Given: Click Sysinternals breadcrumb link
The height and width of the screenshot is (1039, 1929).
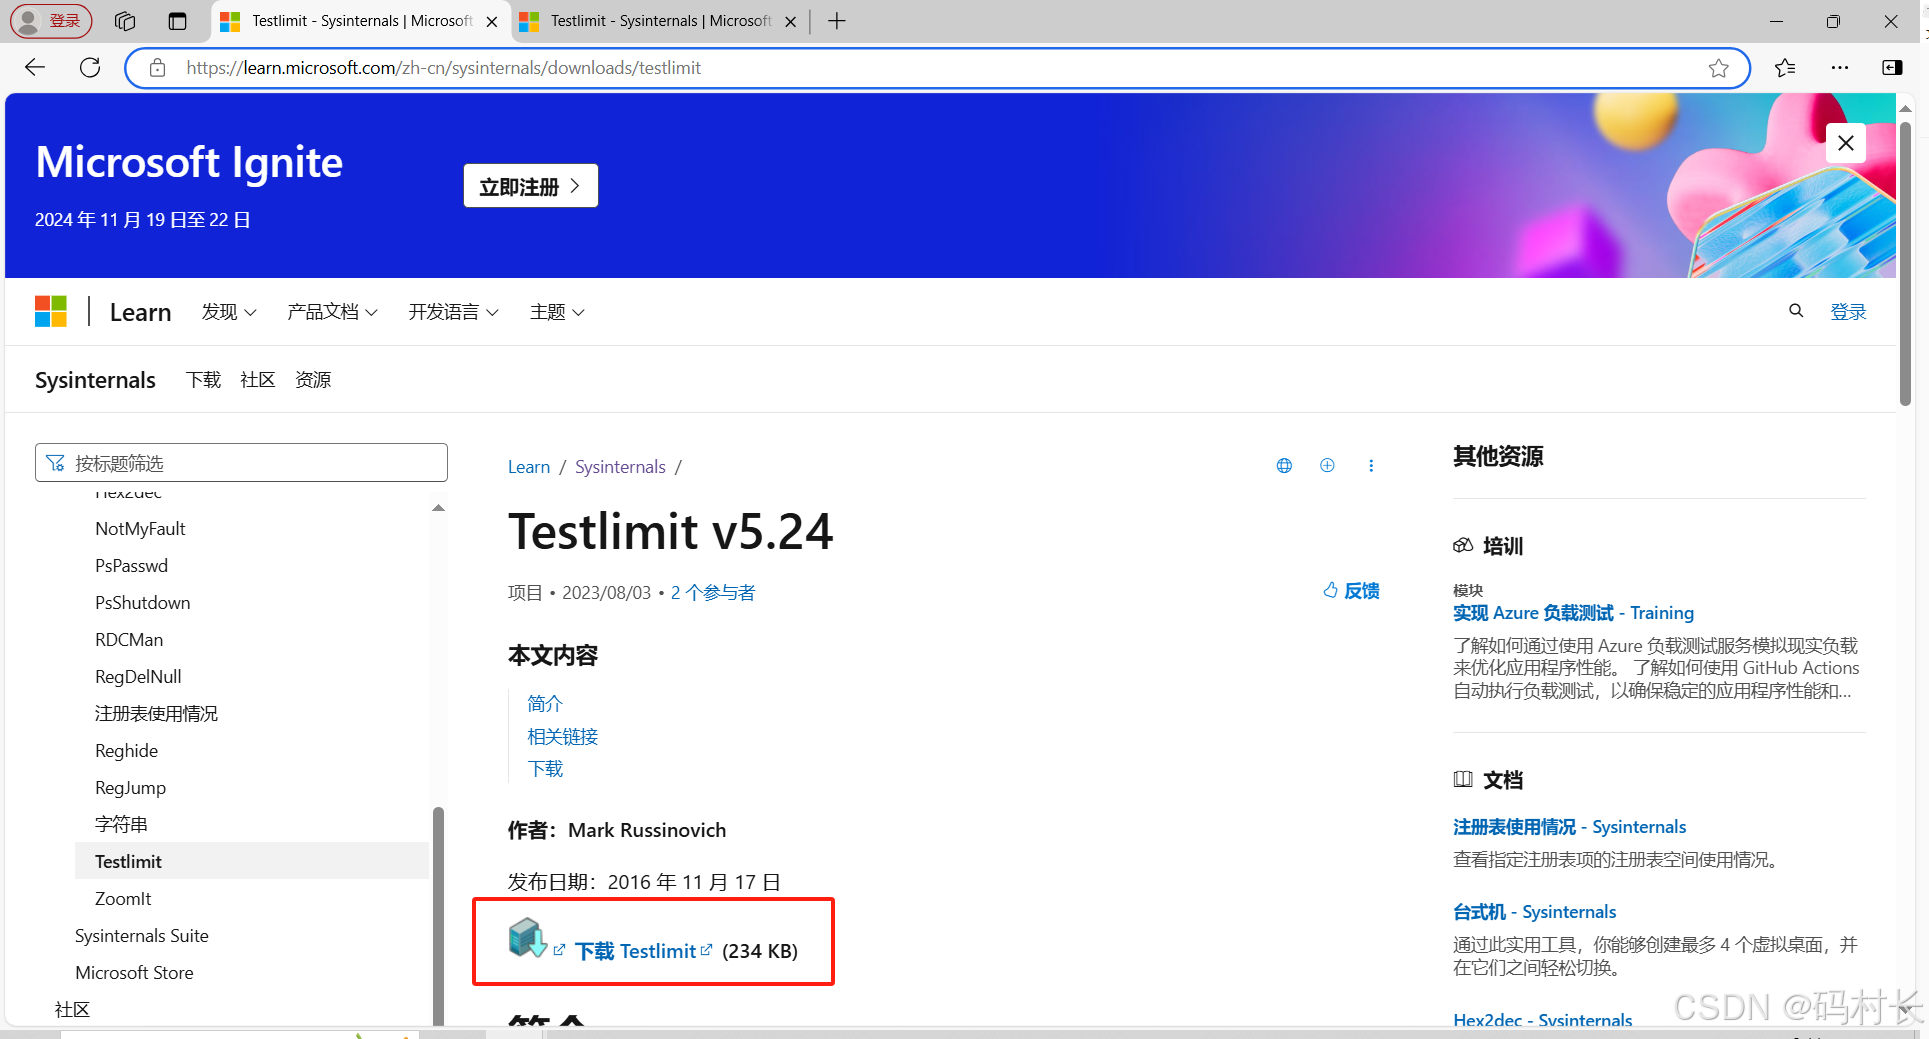Looking at the screenshot, I should tap(620, 467).
